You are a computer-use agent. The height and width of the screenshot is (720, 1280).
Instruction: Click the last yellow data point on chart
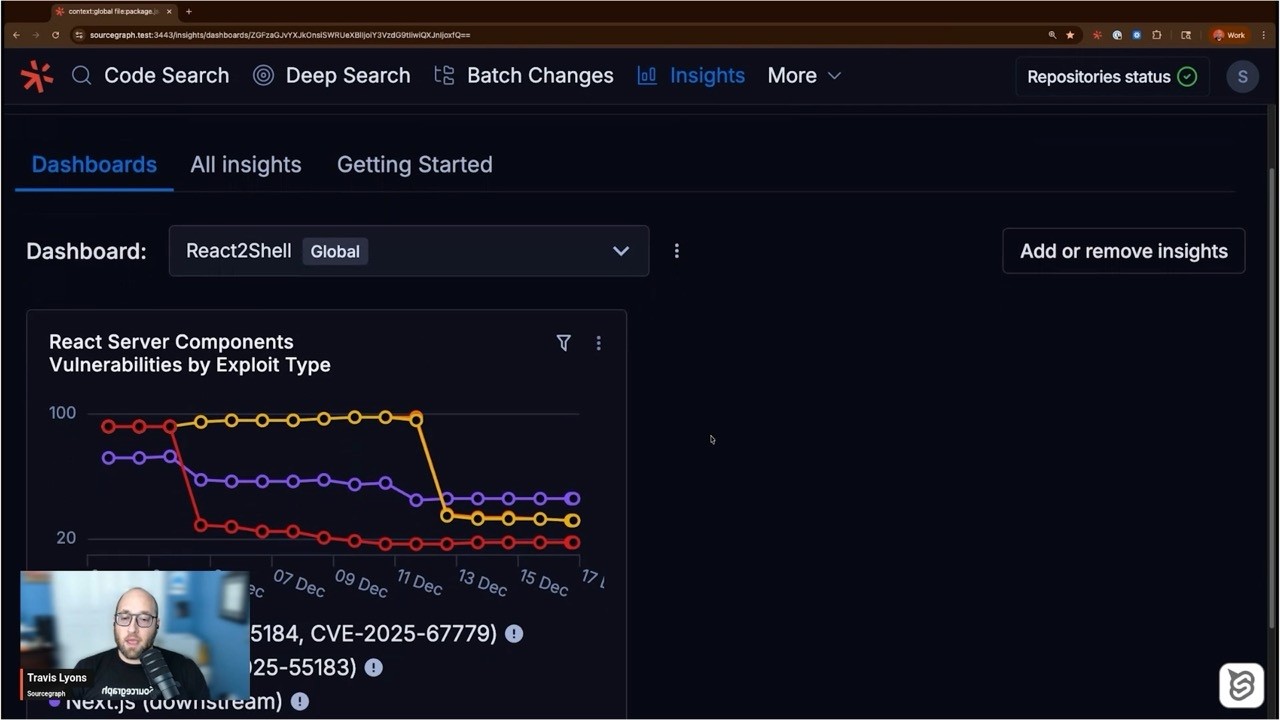pyautogui.click(x=572, y=520)
